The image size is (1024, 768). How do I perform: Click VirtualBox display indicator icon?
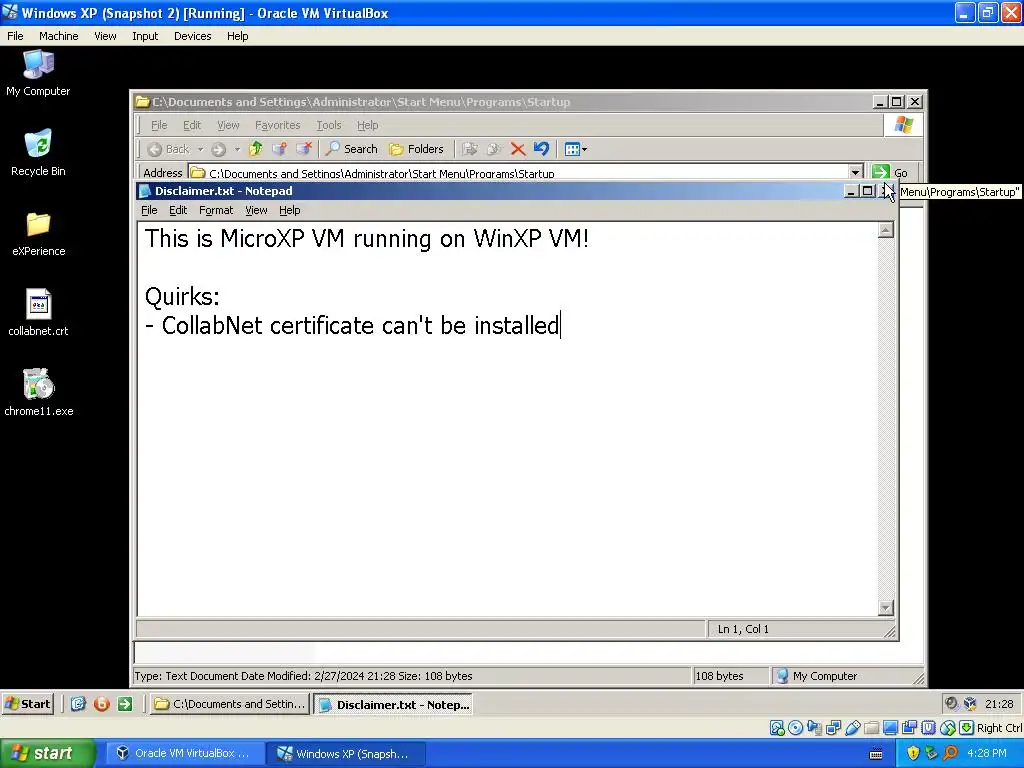(890, 728)
